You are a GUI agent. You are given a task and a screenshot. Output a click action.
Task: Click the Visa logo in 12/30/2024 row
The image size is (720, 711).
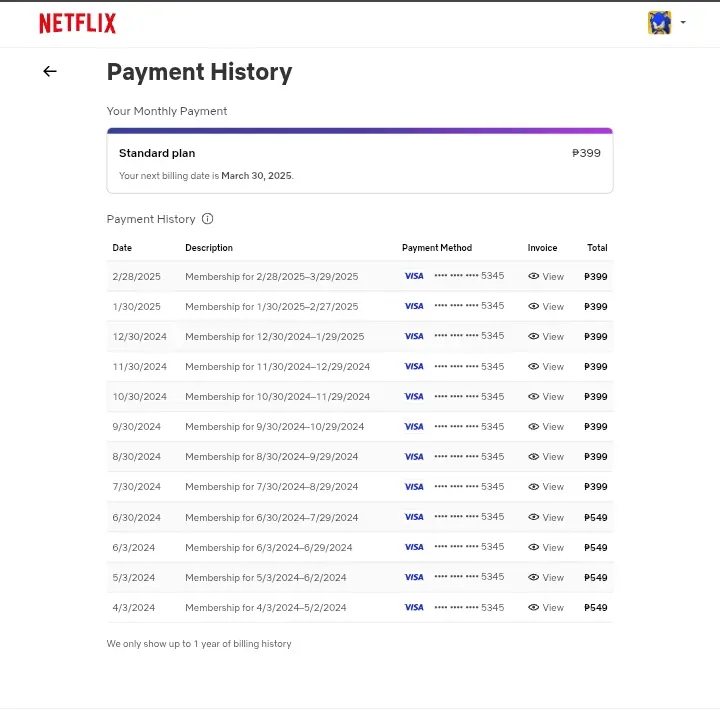pyautogui.click(x=414, y=336)
